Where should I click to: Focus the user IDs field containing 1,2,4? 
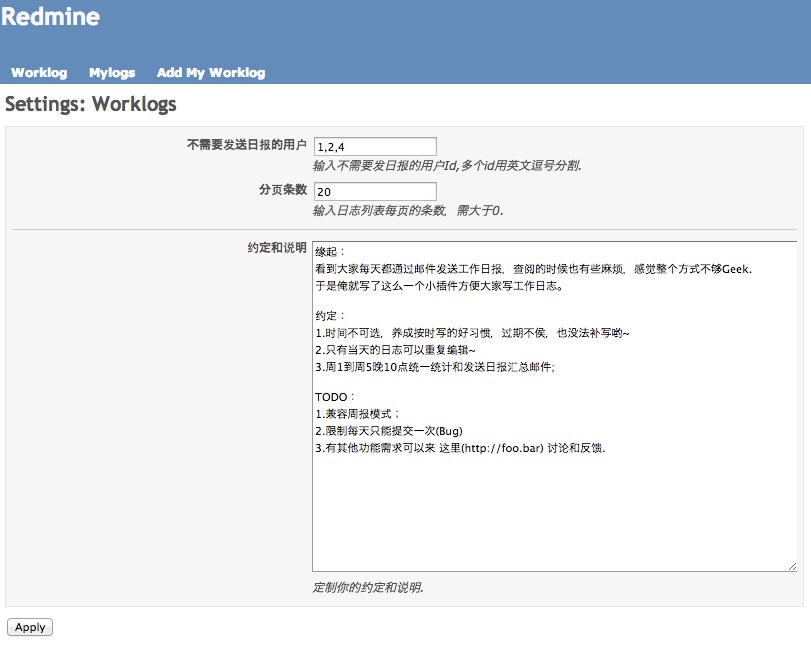pos(375,146)
